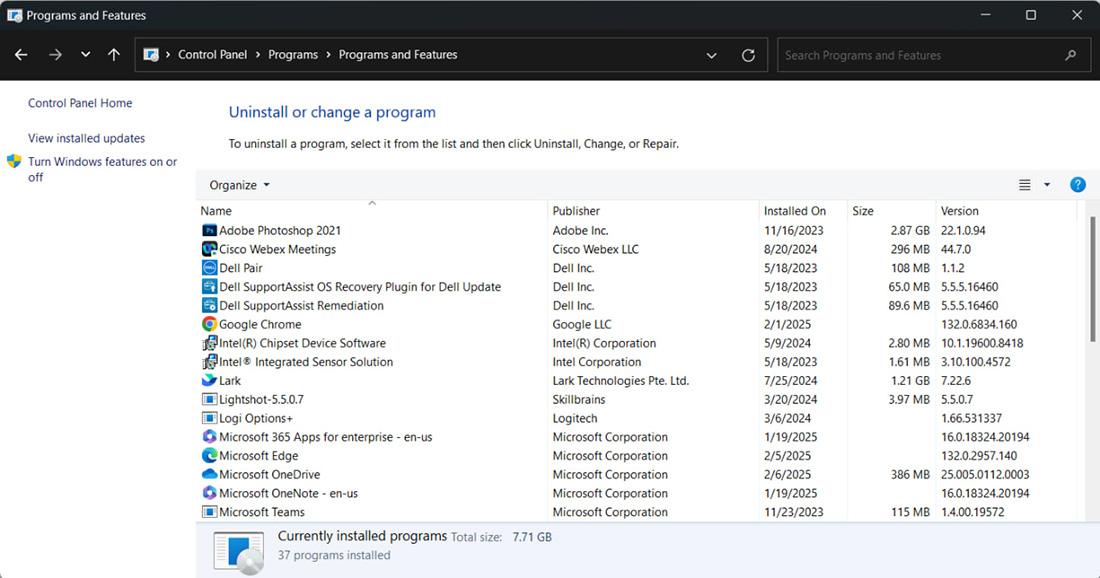Expand the recent locations chevron
The image size is (1100, 578).
(x=85, y=55)
